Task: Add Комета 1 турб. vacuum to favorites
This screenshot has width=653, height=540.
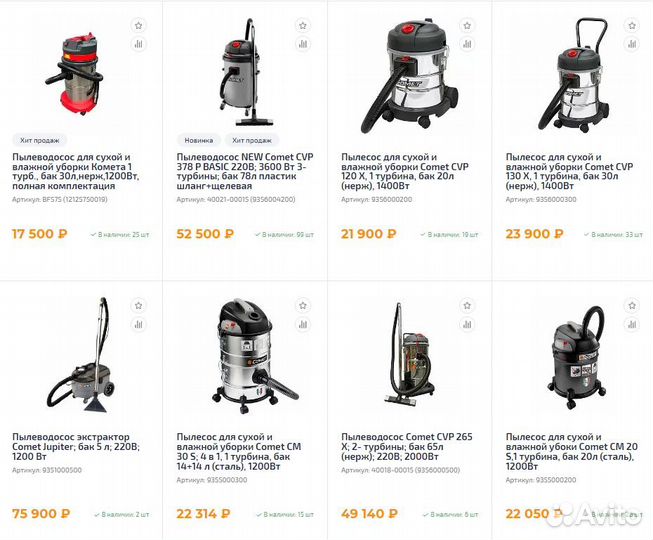Action: point(138,25)
